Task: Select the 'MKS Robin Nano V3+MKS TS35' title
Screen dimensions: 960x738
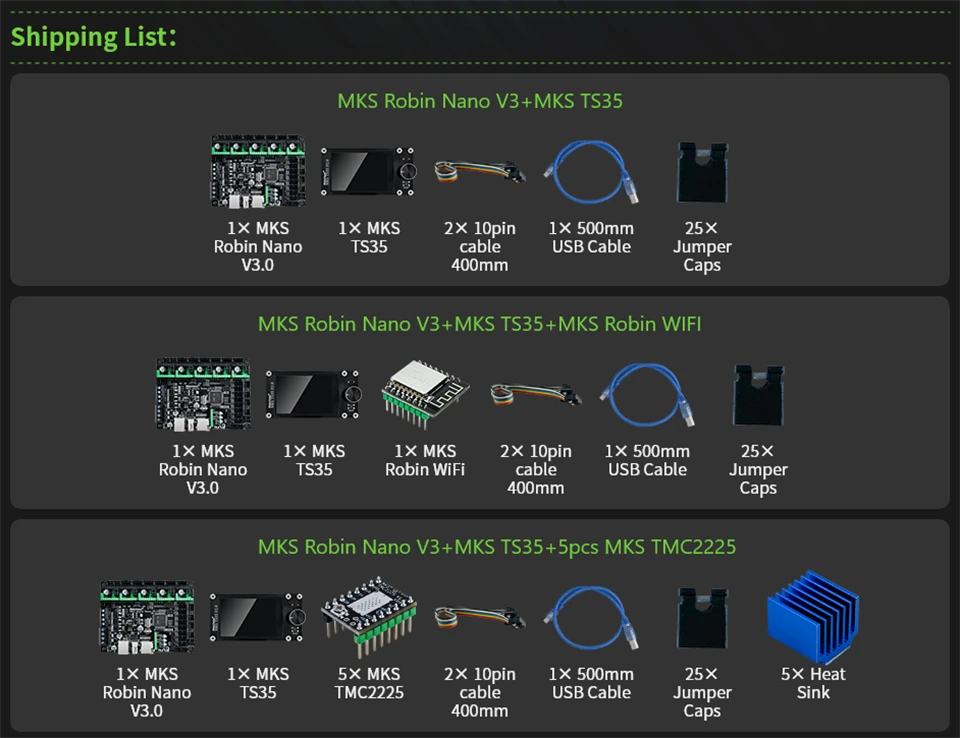Action: pos(480,100)
